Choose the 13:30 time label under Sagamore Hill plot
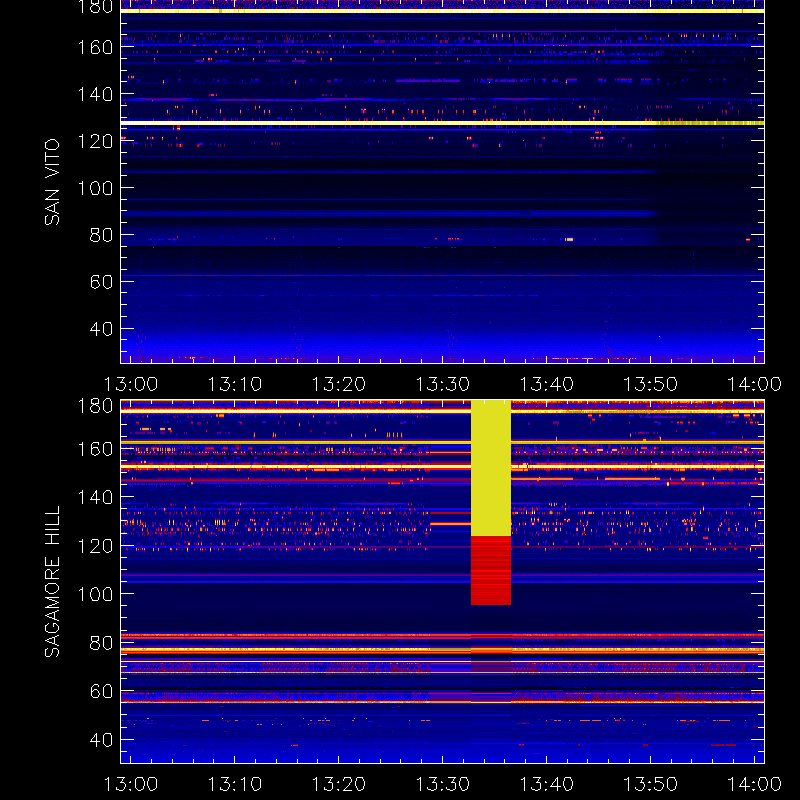800x800 pixels. 443,784
